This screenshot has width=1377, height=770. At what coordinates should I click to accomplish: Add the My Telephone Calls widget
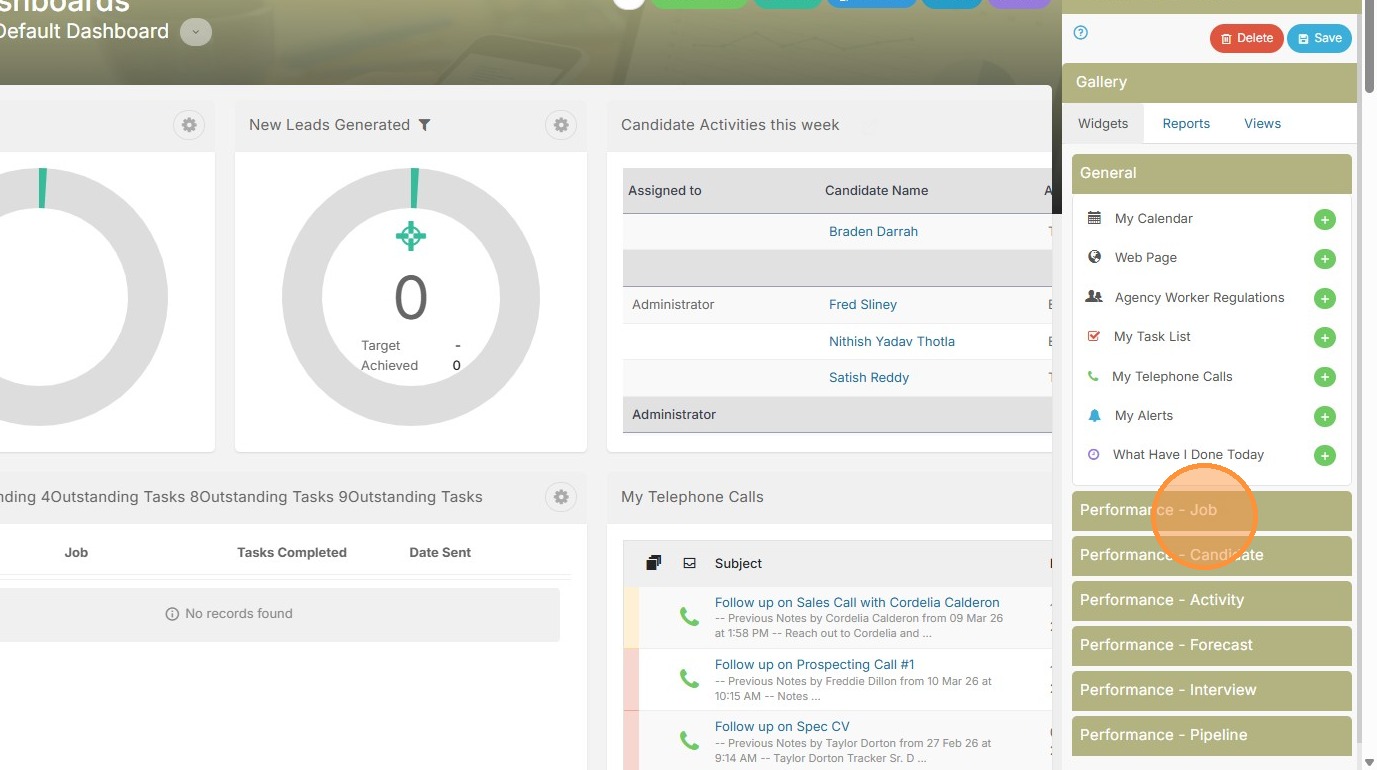tap(1324, 378)
